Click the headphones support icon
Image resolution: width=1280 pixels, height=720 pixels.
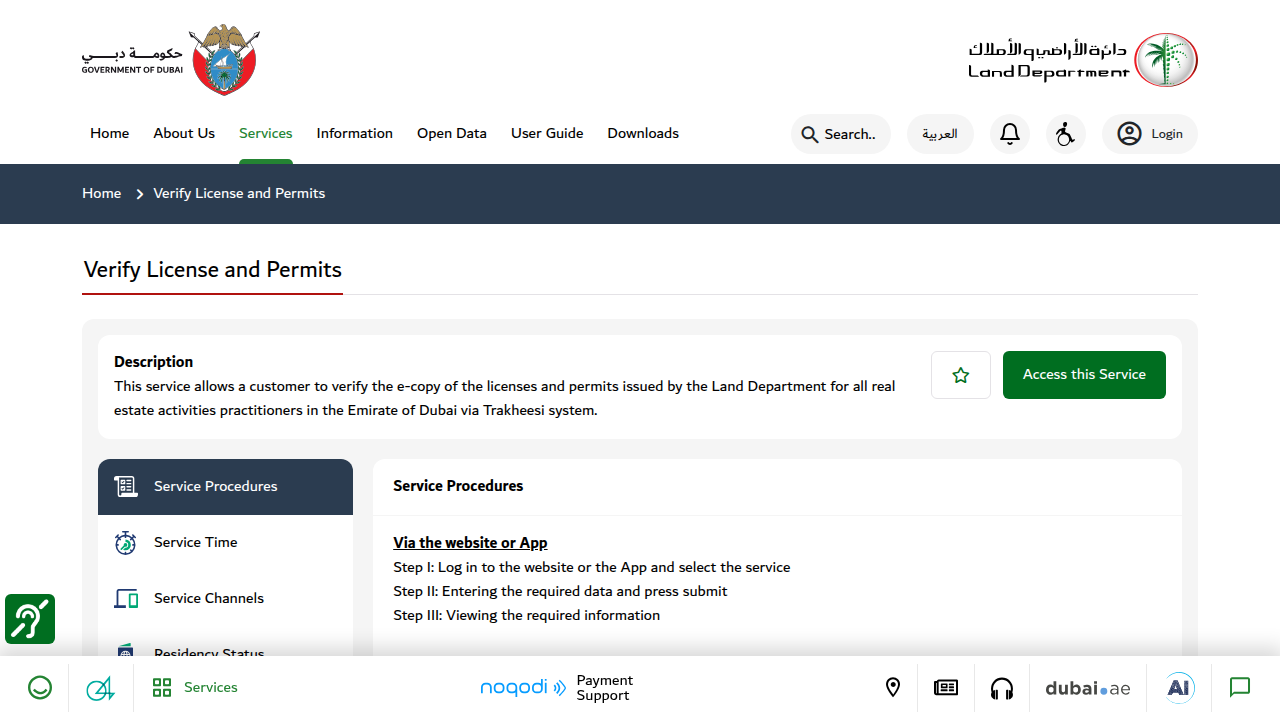click(1002, 688)
